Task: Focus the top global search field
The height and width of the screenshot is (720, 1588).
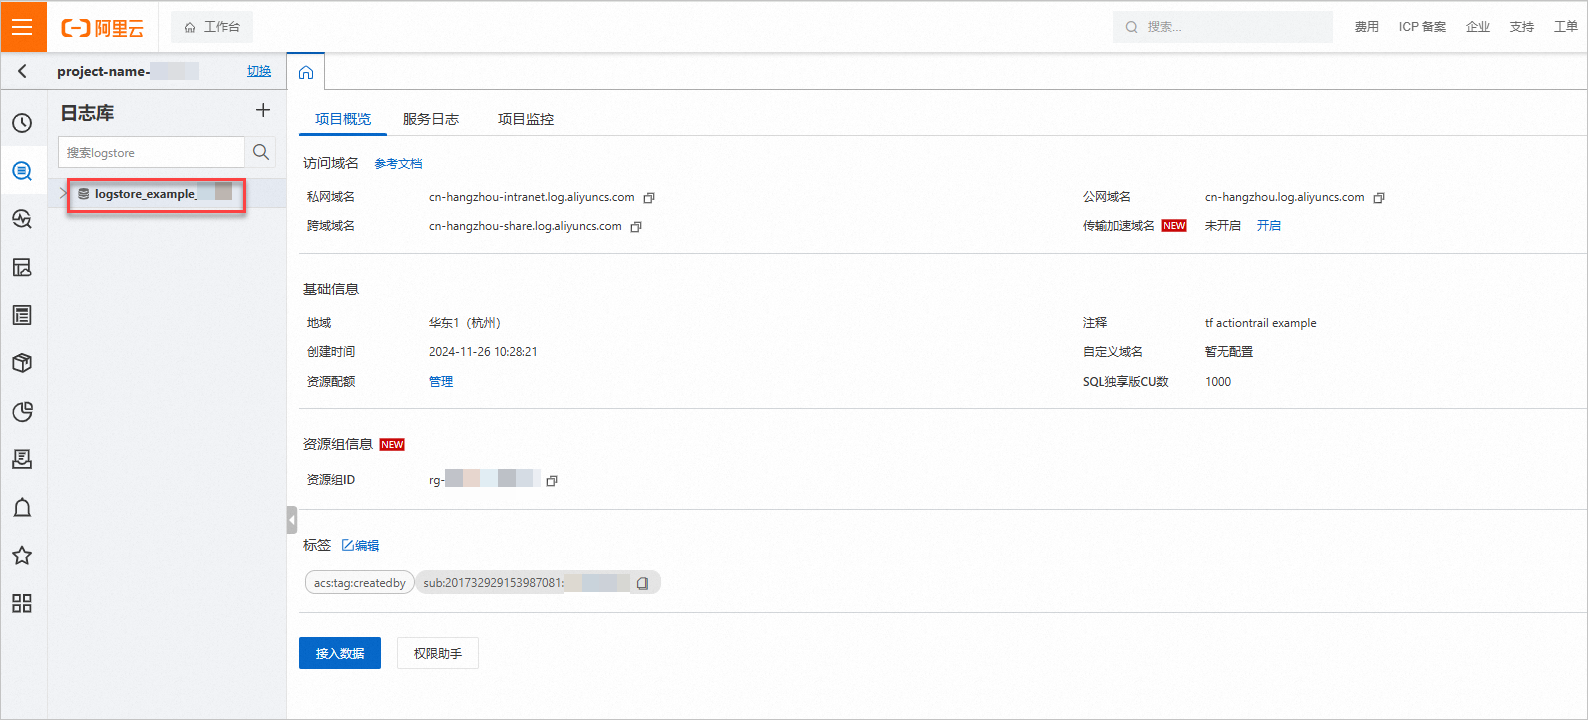Action: (1223, 27)
